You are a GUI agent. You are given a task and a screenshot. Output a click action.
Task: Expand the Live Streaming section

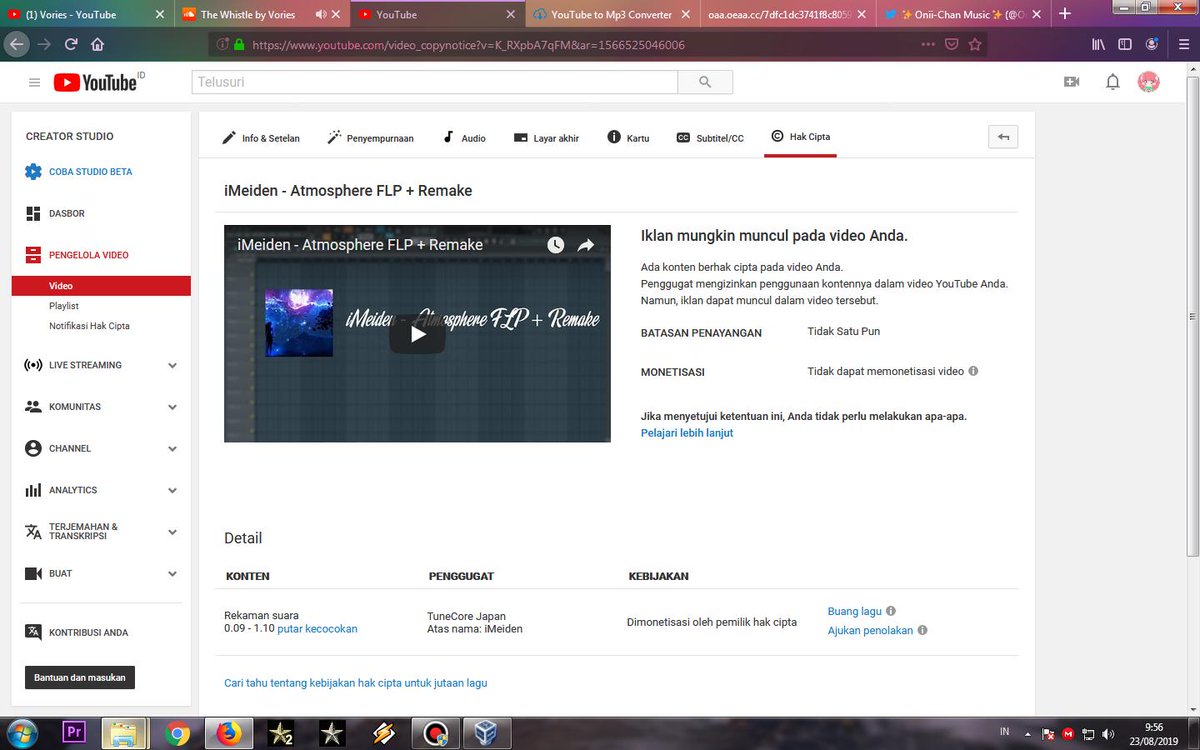[172, 366]
